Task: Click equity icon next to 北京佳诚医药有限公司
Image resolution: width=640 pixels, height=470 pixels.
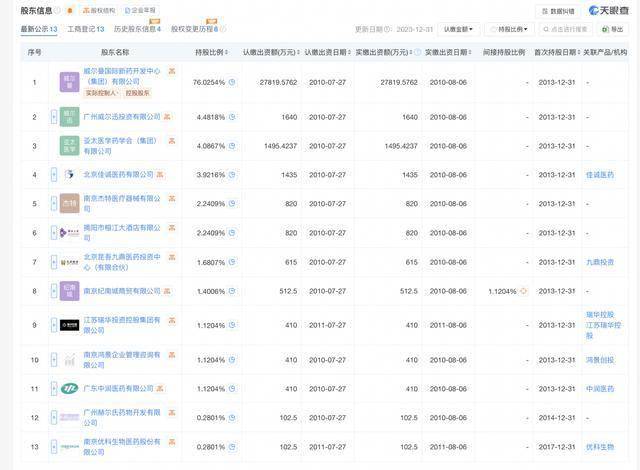Action: 161,175
